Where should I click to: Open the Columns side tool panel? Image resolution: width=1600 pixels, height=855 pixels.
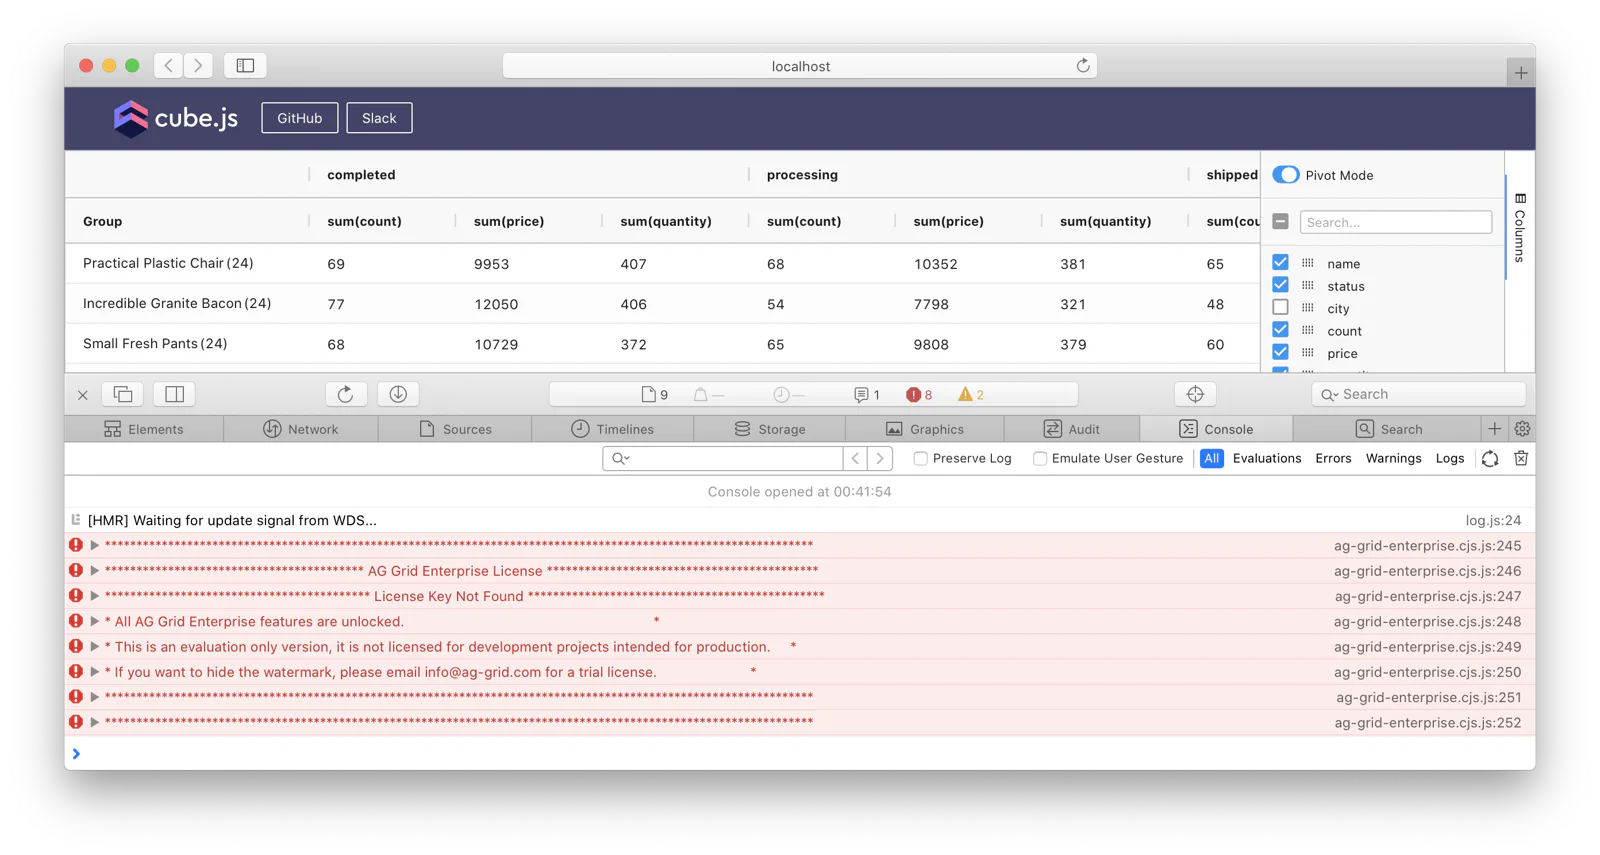coord(1520,228)
